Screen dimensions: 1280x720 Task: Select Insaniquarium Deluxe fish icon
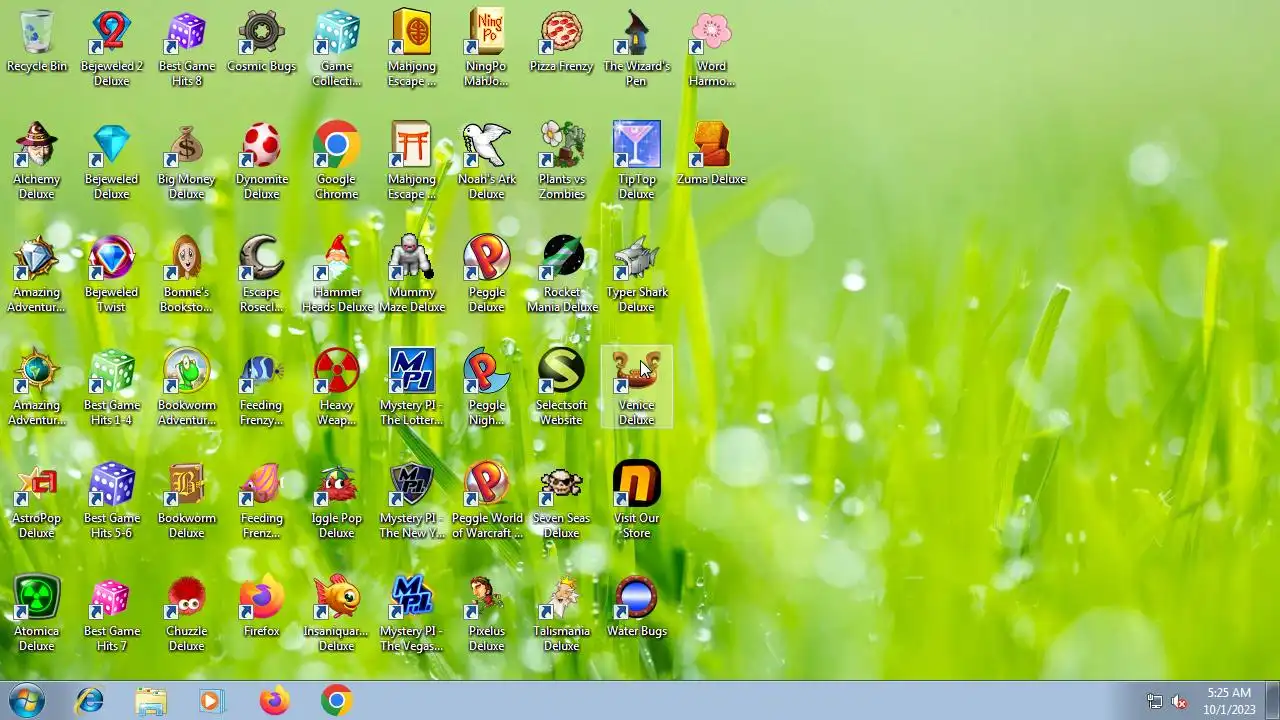336,597
